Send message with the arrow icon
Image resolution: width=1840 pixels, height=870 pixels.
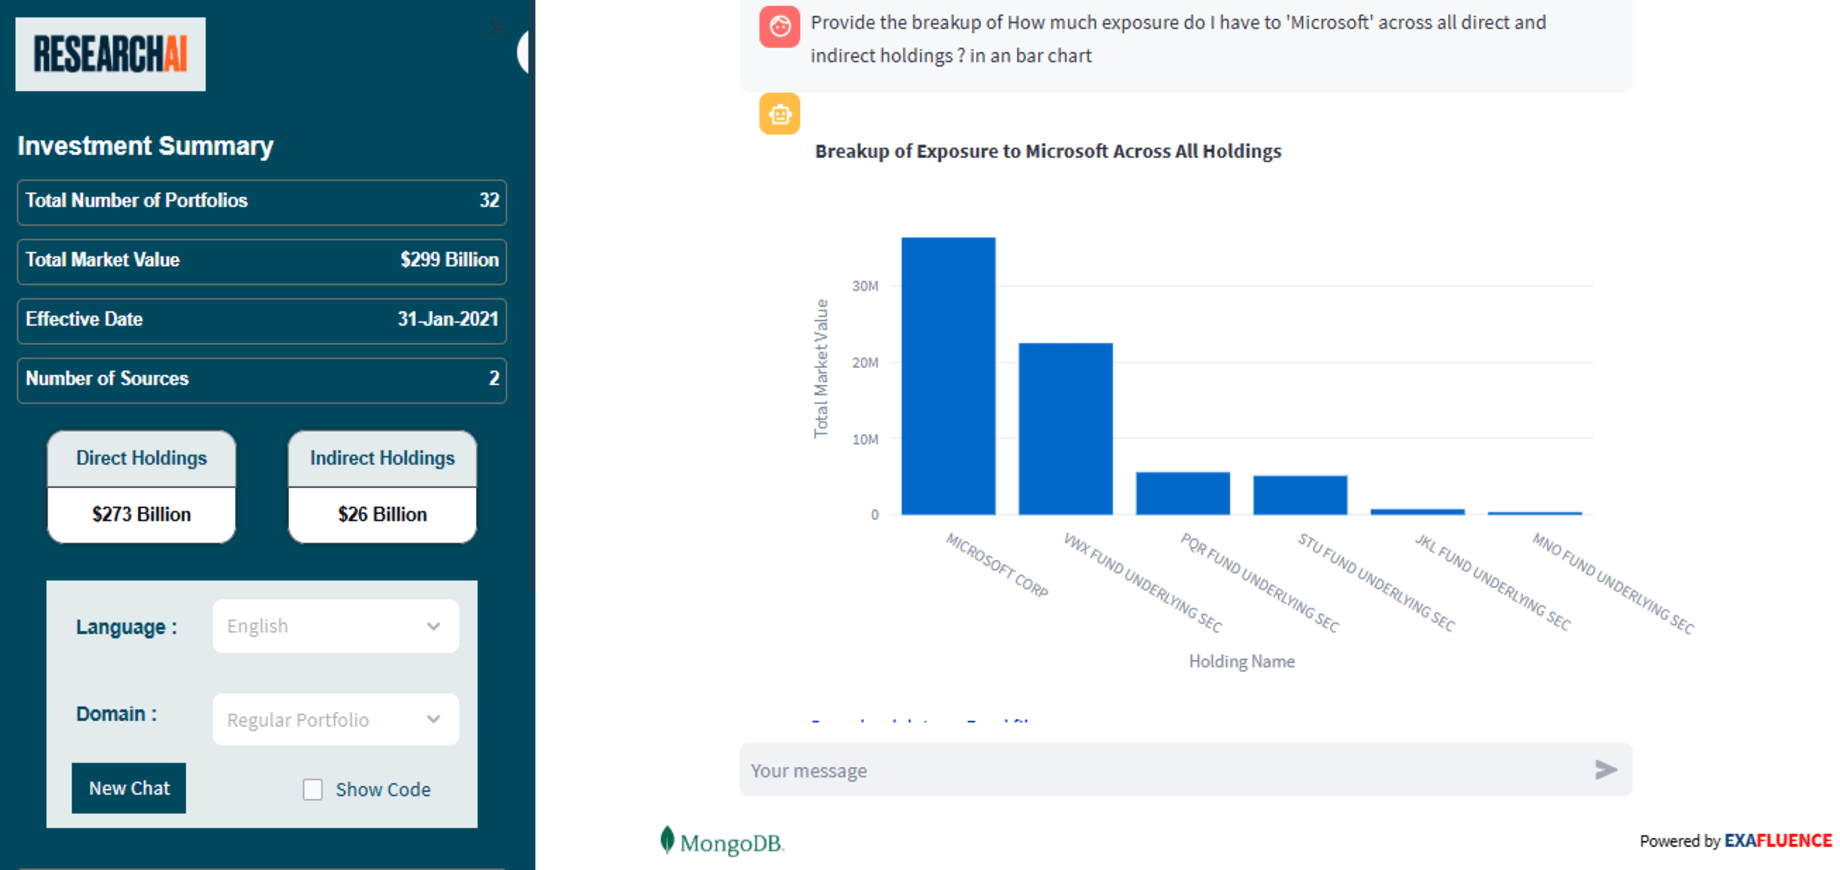1606,769
